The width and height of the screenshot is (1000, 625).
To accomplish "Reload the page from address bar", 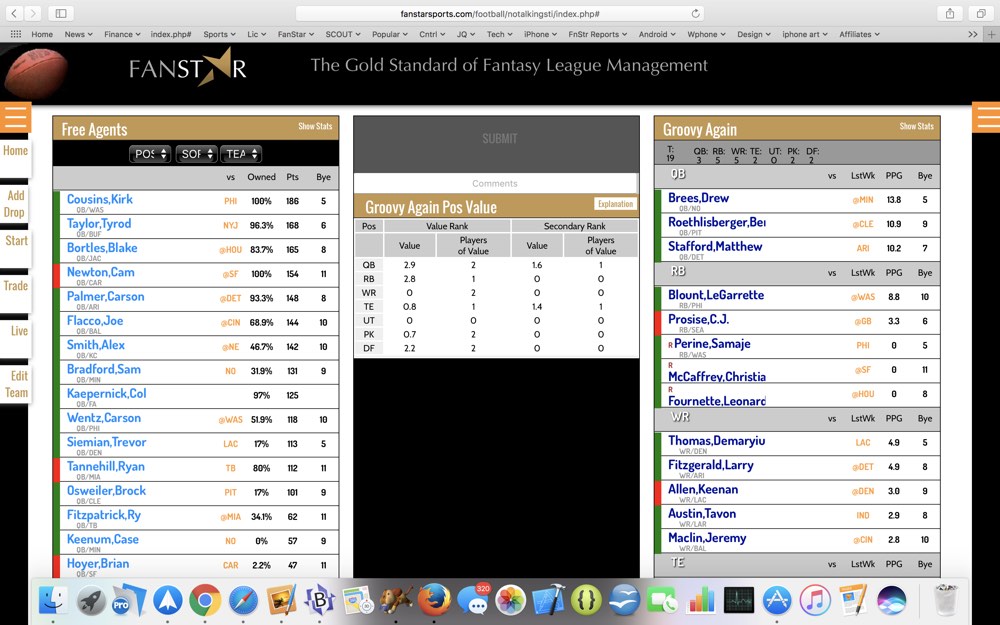I will (x=695, y=13).
